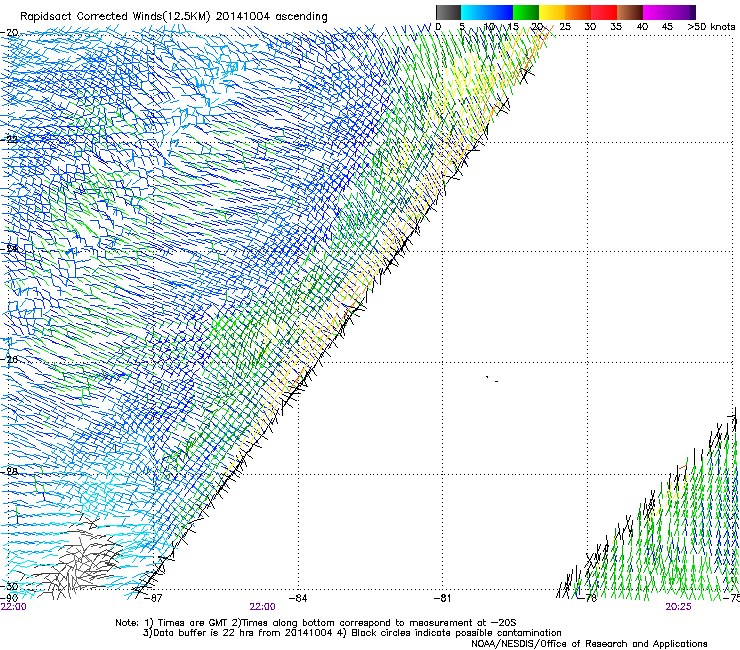Screen dimensions: 740x650
Task: Click the -87 longitude axis label
Action: [153, 598]
